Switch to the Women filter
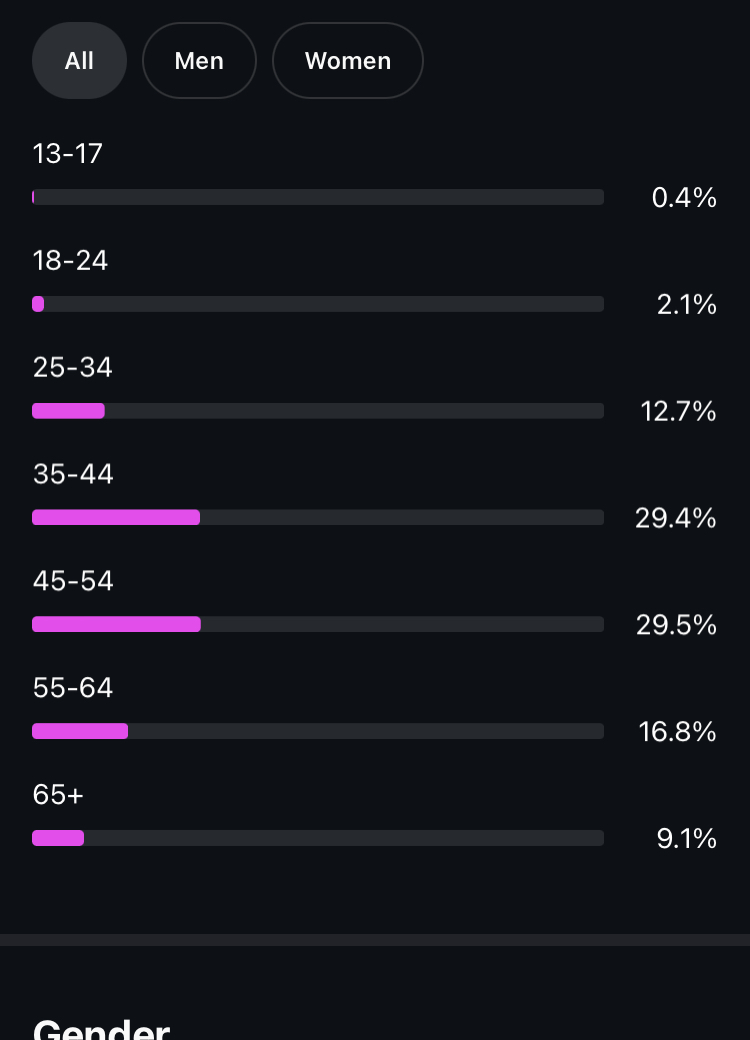 [x=347, y=60]
